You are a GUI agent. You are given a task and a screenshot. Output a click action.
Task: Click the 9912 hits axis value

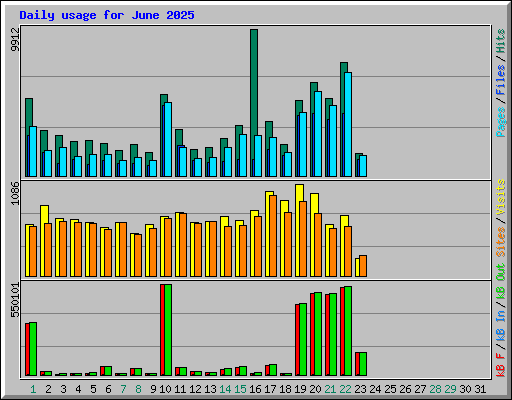click(15, 39)
